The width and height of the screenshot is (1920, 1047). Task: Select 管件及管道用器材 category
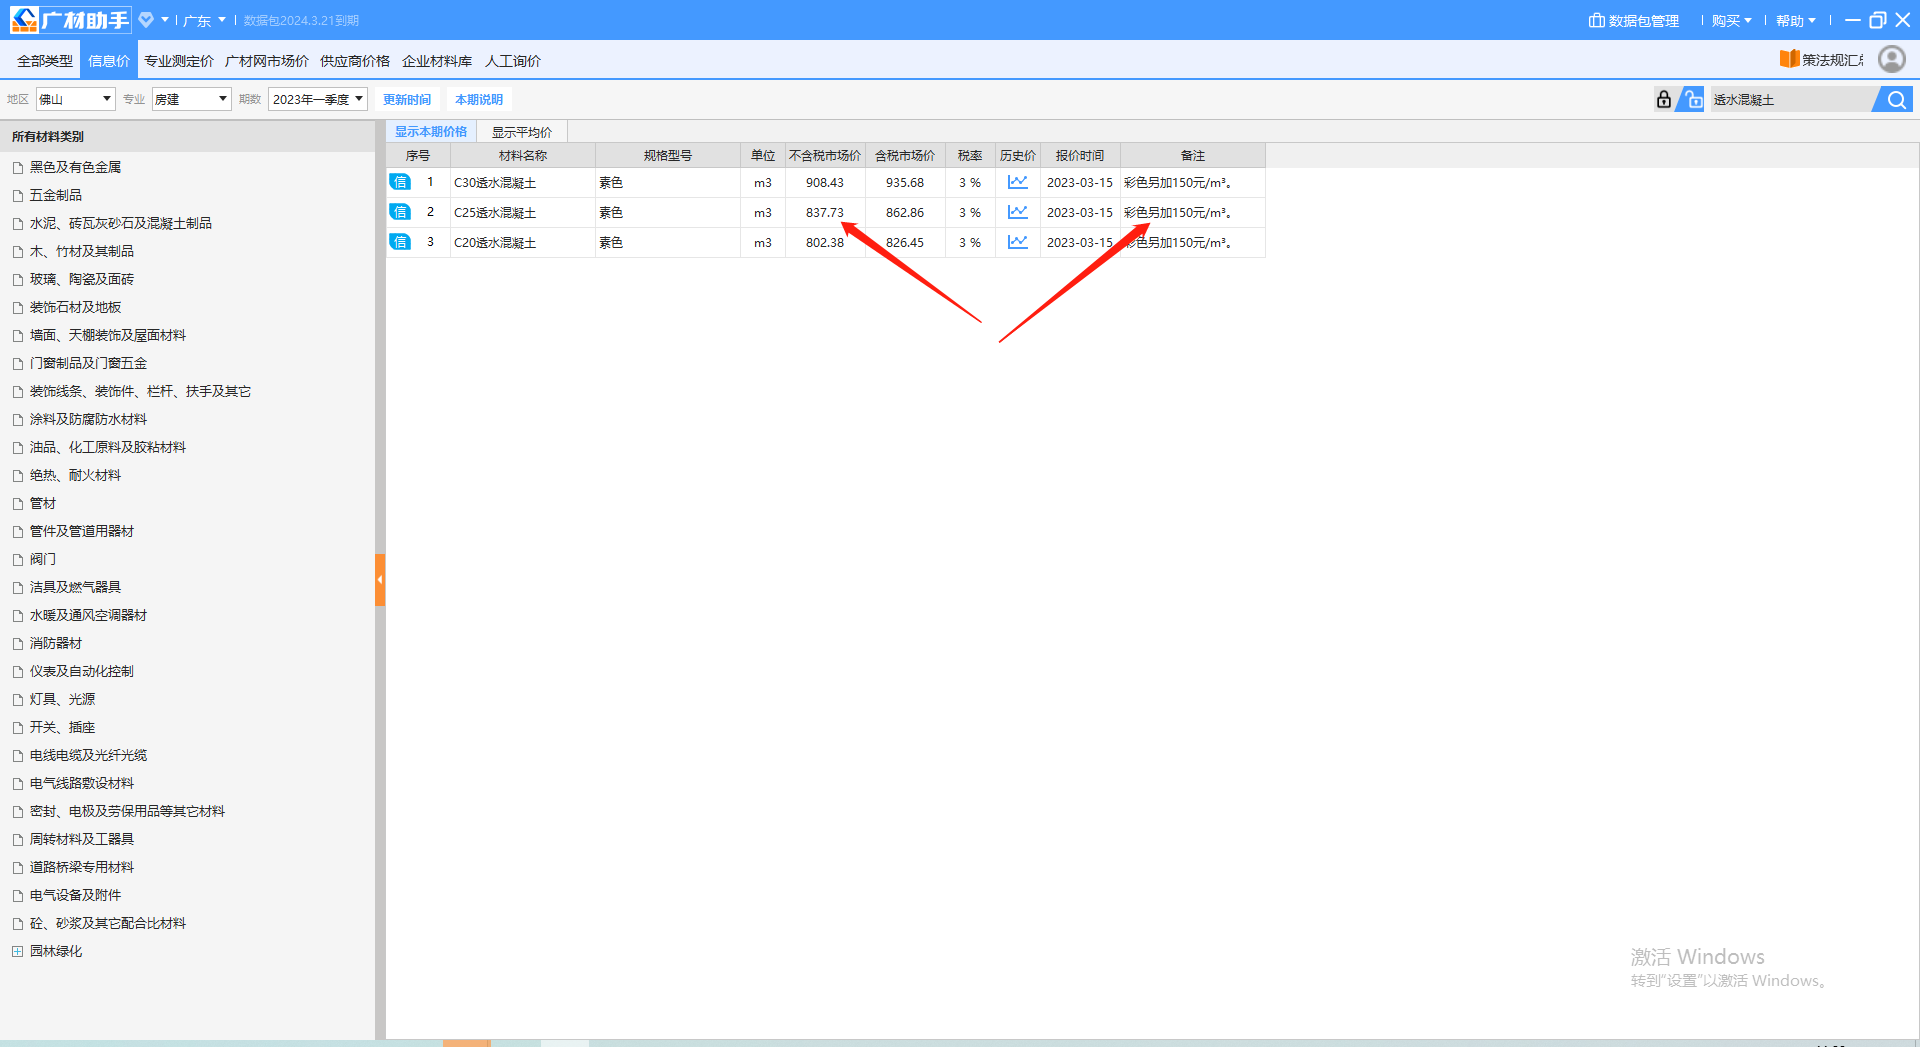click(82, 531)
